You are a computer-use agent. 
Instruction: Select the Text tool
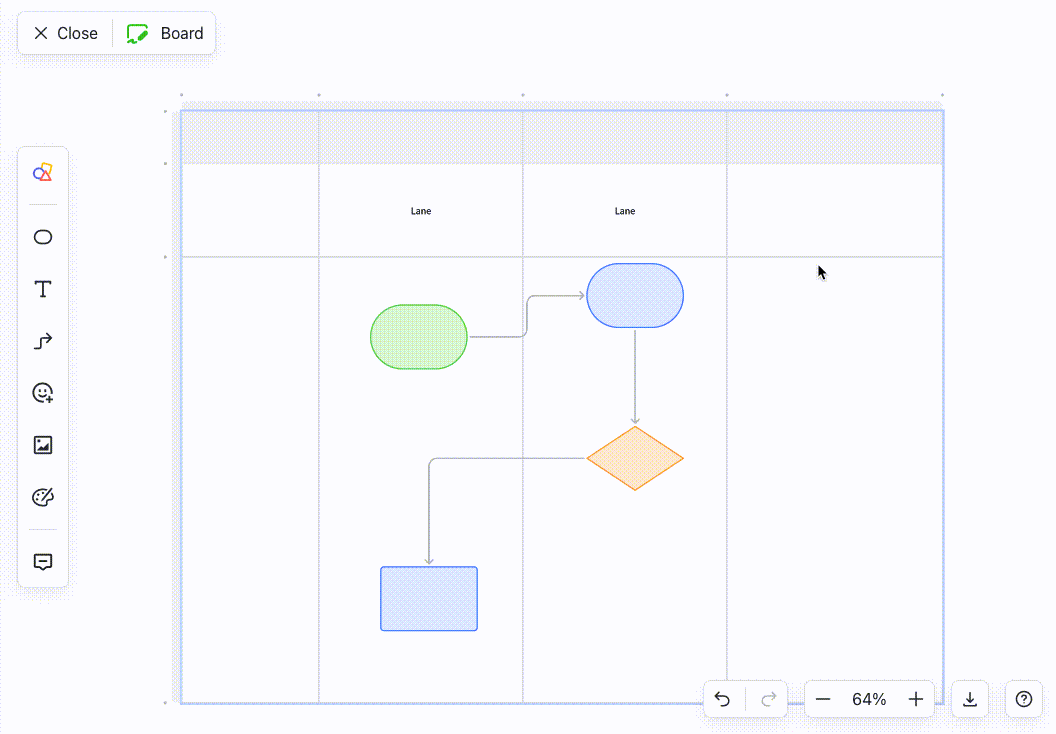coord(42,289)
